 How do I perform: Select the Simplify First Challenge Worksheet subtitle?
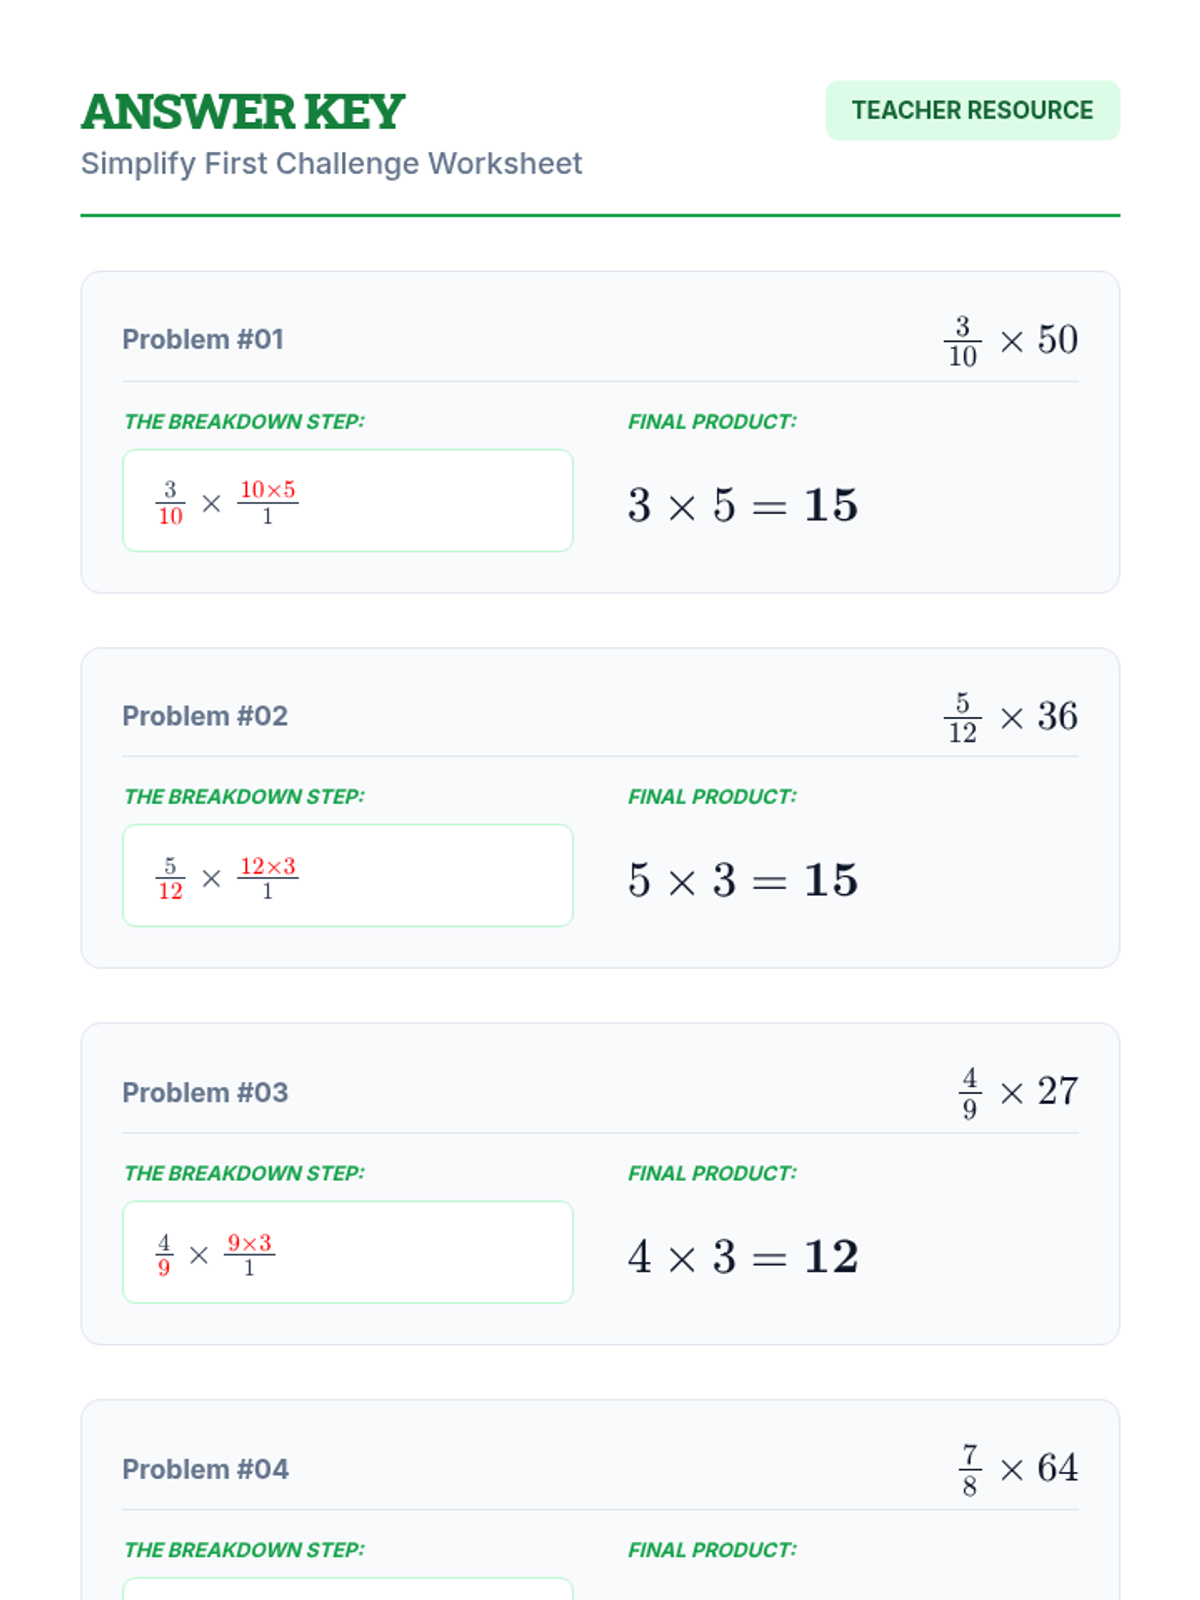pyautogui.click(x=331, y=163)
